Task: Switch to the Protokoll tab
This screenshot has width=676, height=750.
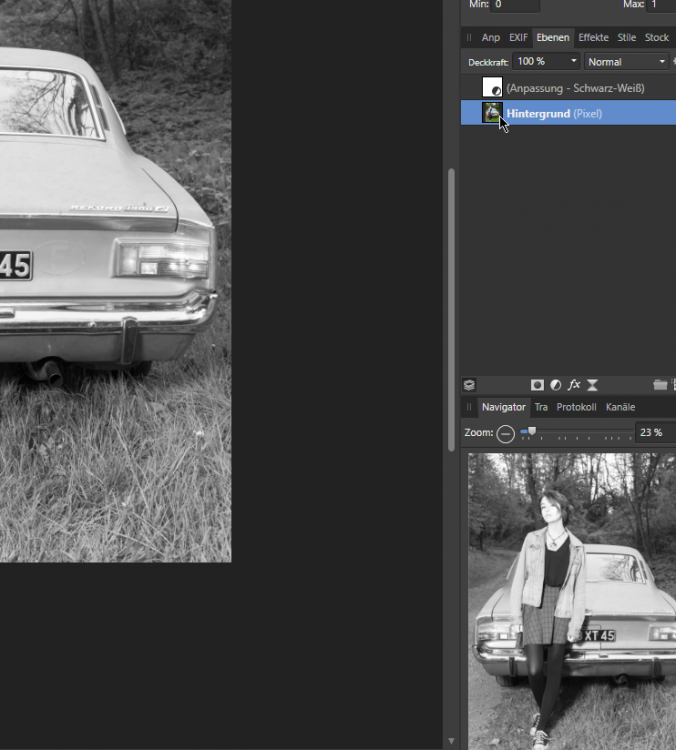Action: point(576,407)
